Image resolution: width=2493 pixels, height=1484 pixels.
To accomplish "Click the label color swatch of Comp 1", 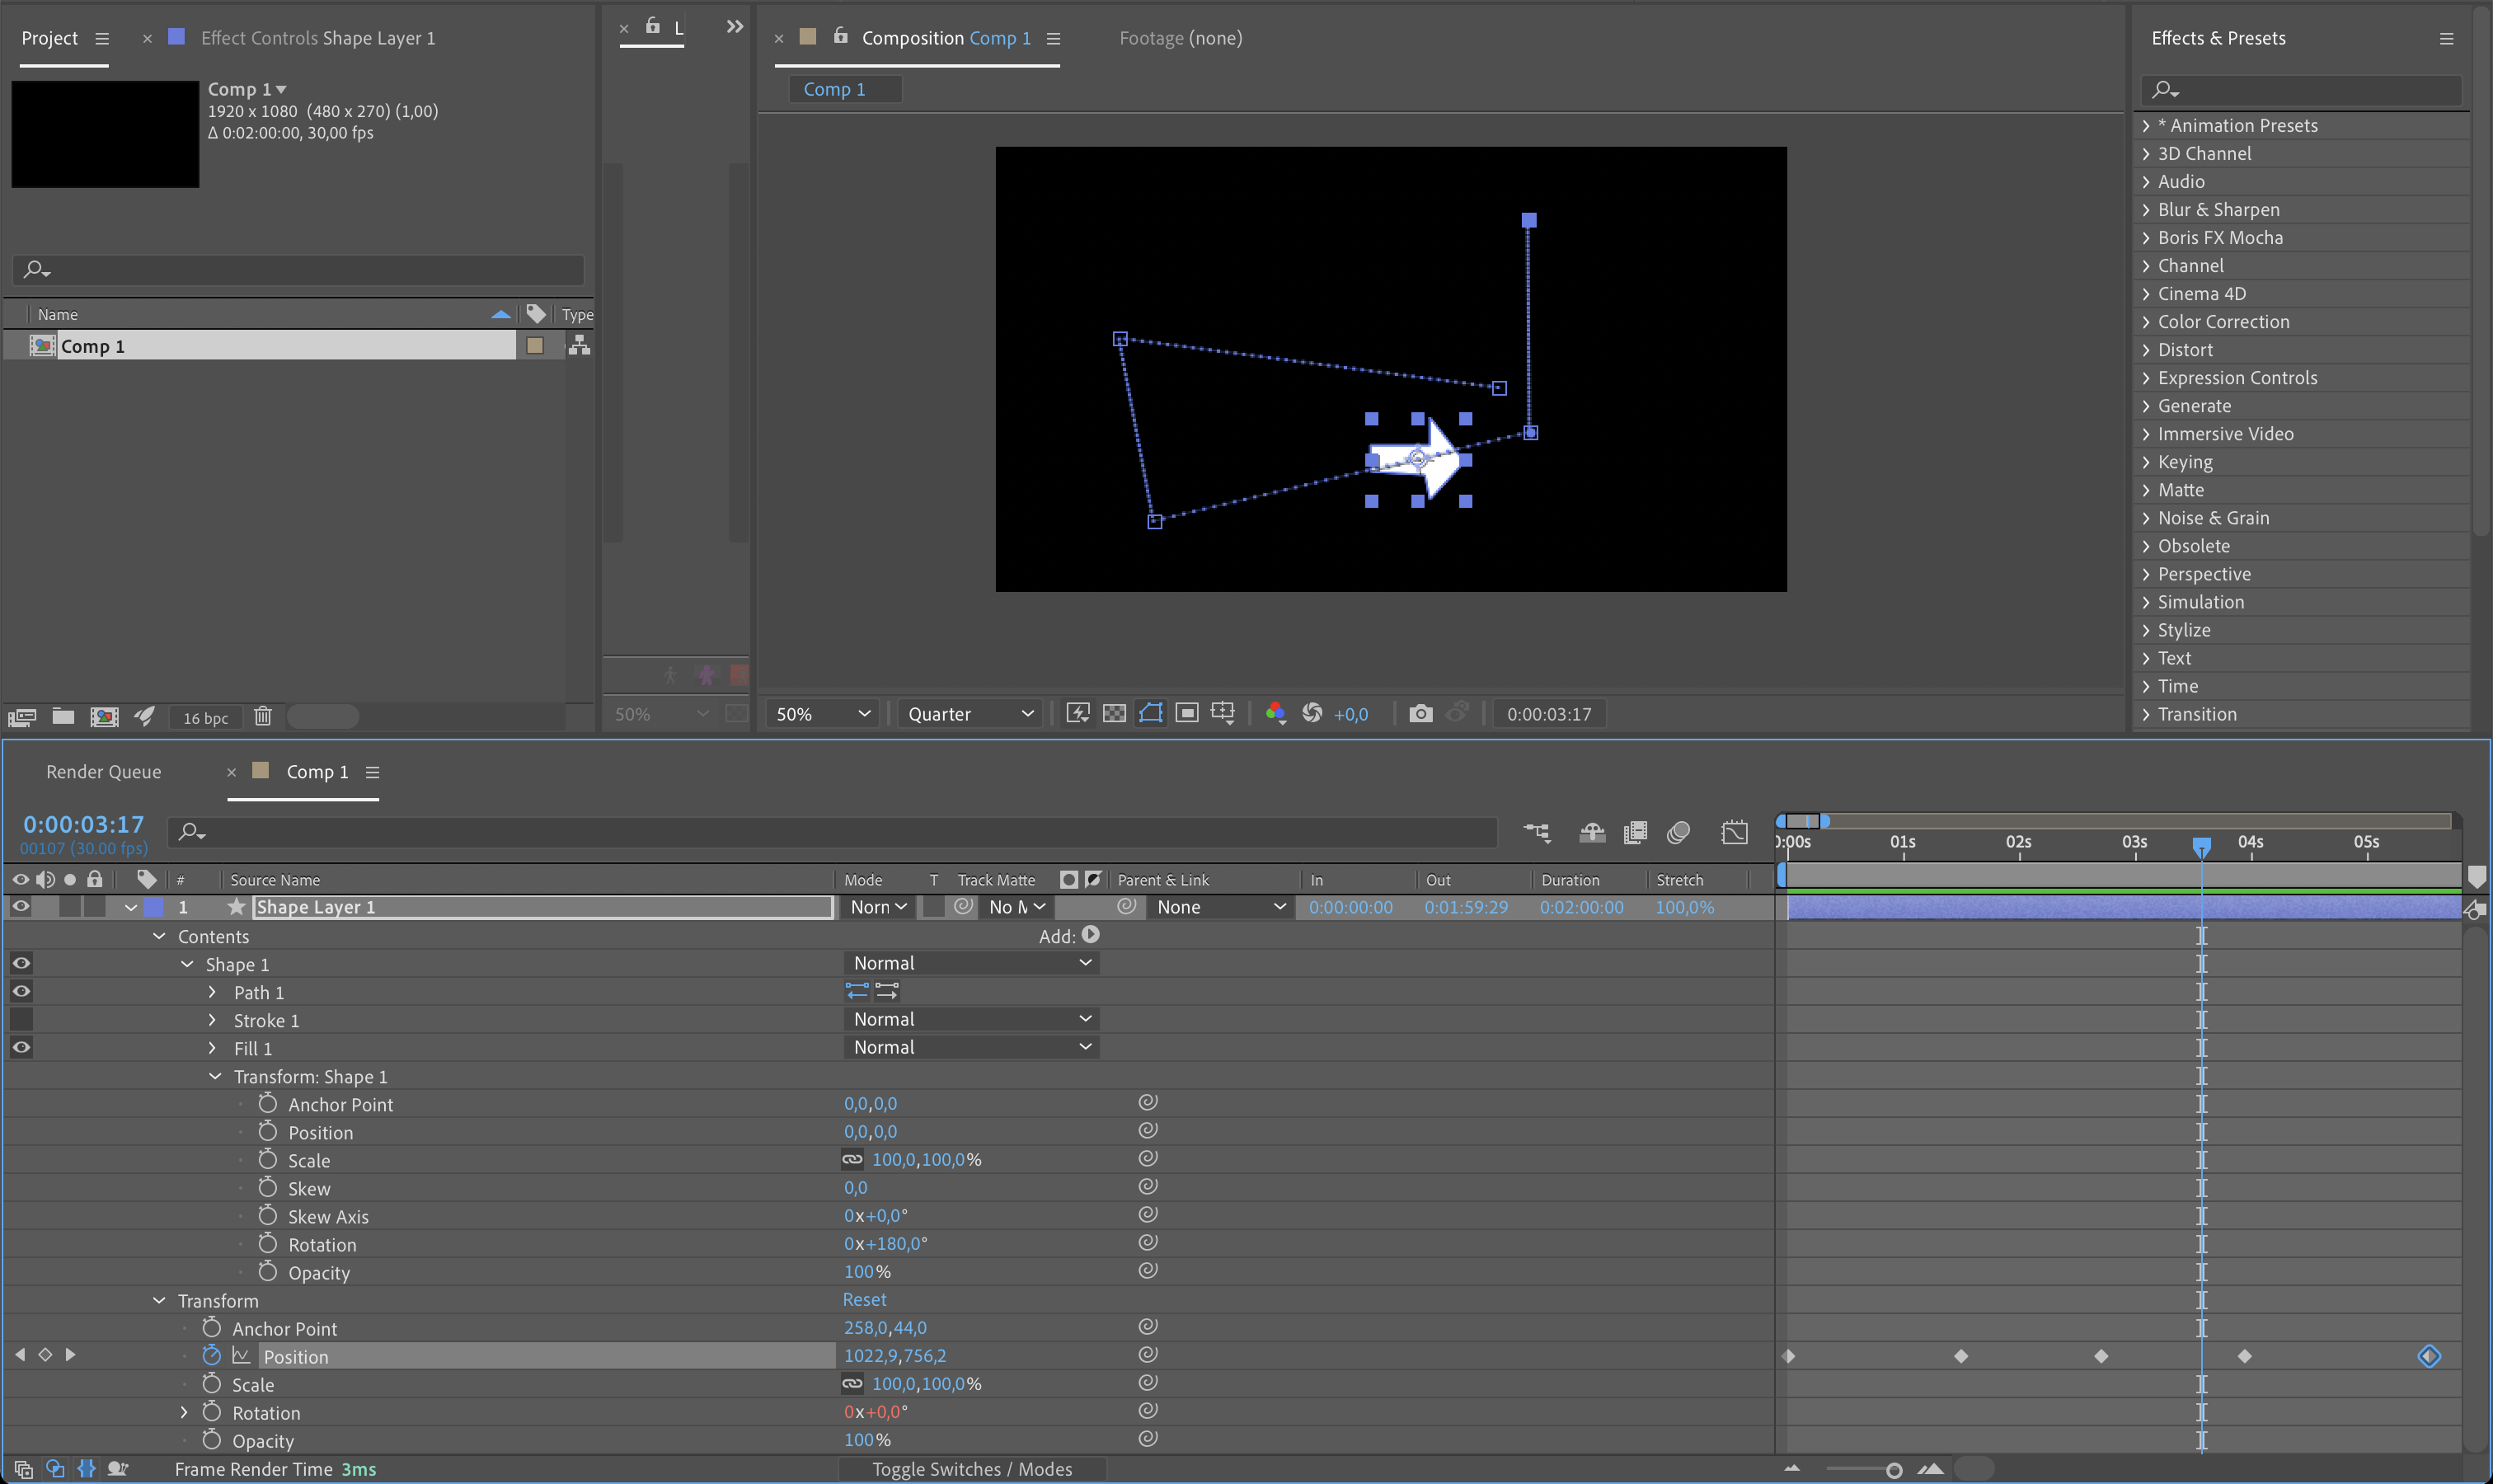I will pos(537,345).
